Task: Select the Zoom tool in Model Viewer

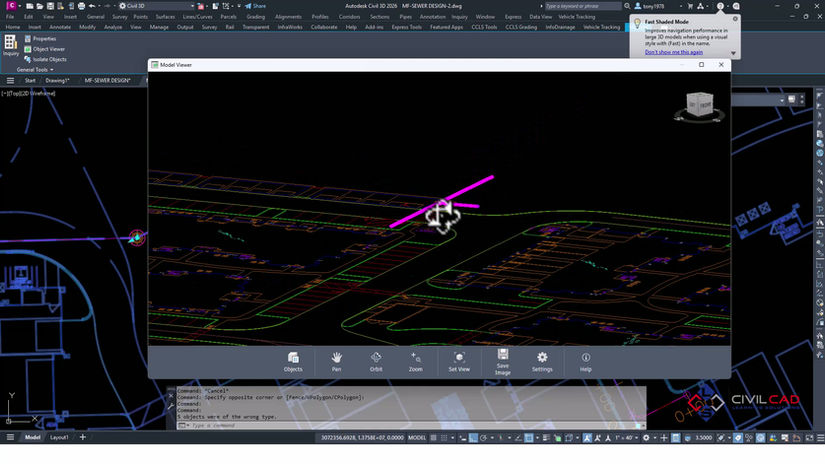Action: point(416,362)
